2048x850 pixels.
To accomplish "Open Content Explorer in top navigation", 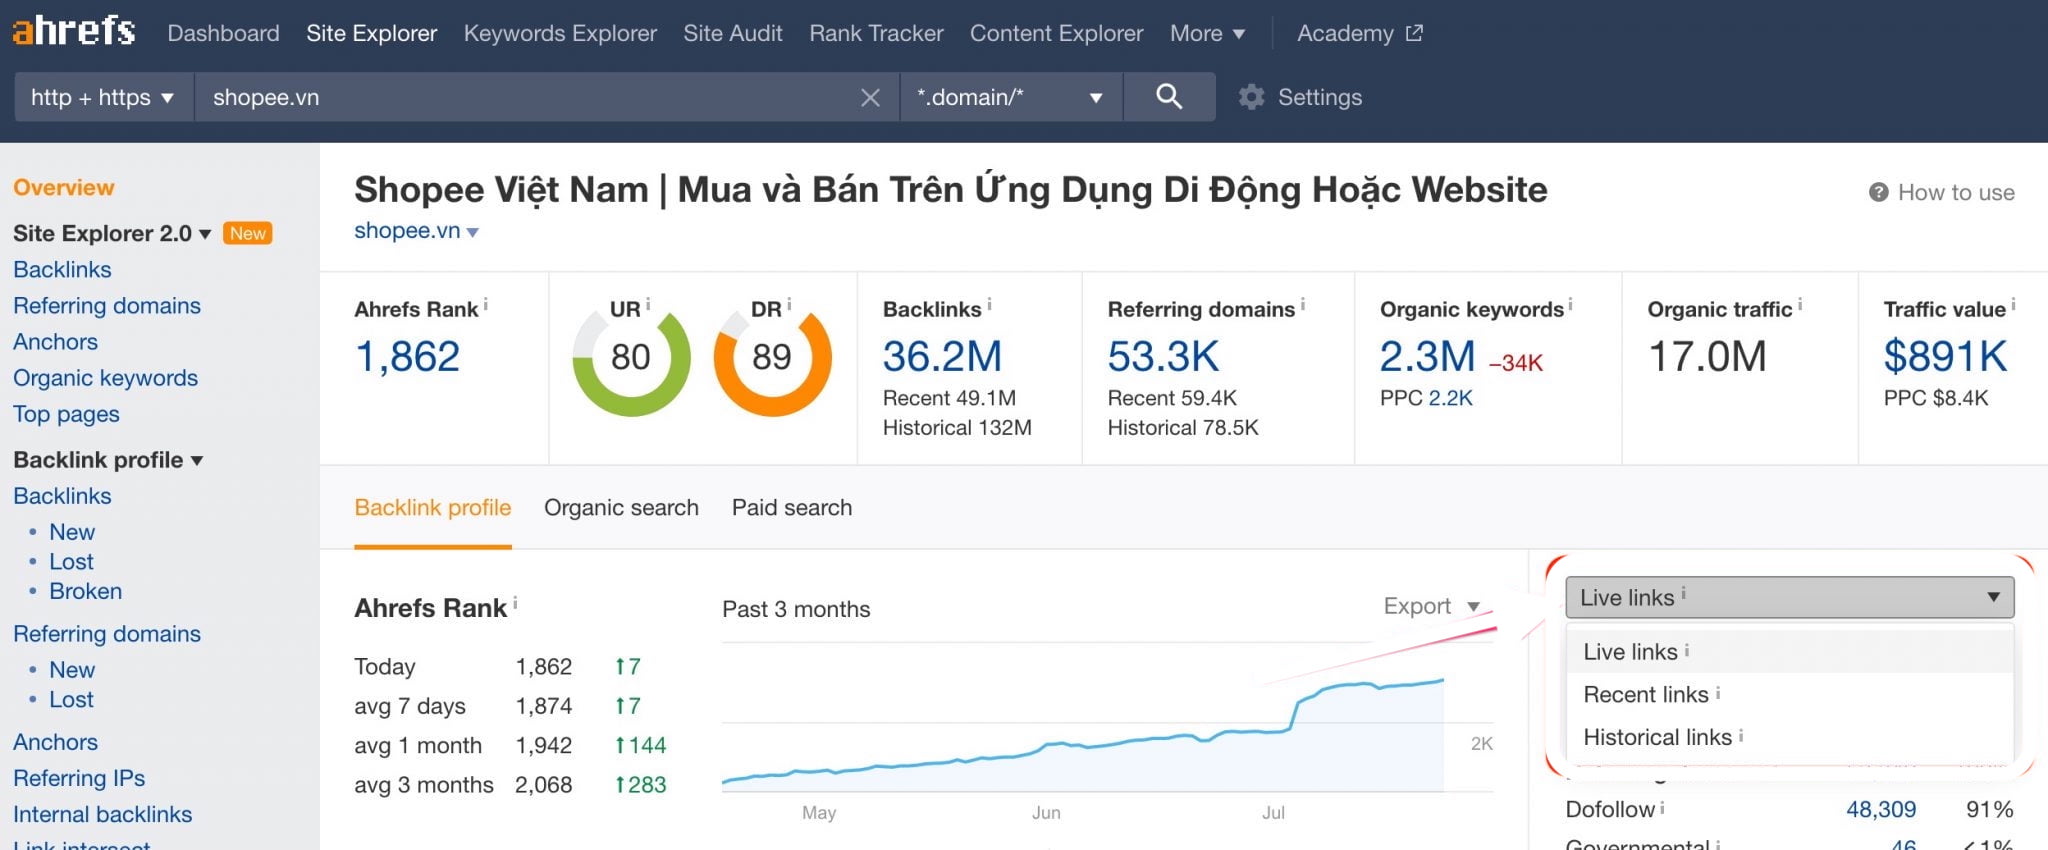I will tap(1056, 33).
